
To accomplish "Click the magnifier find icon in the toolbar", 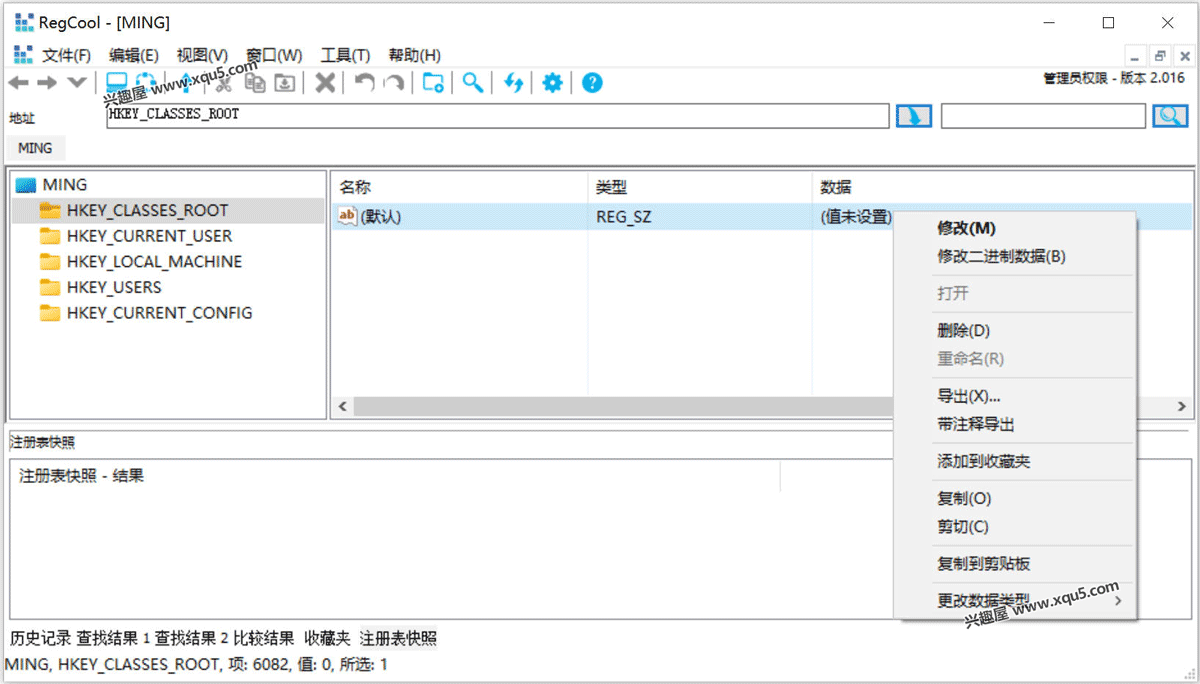I will [473, 83].
